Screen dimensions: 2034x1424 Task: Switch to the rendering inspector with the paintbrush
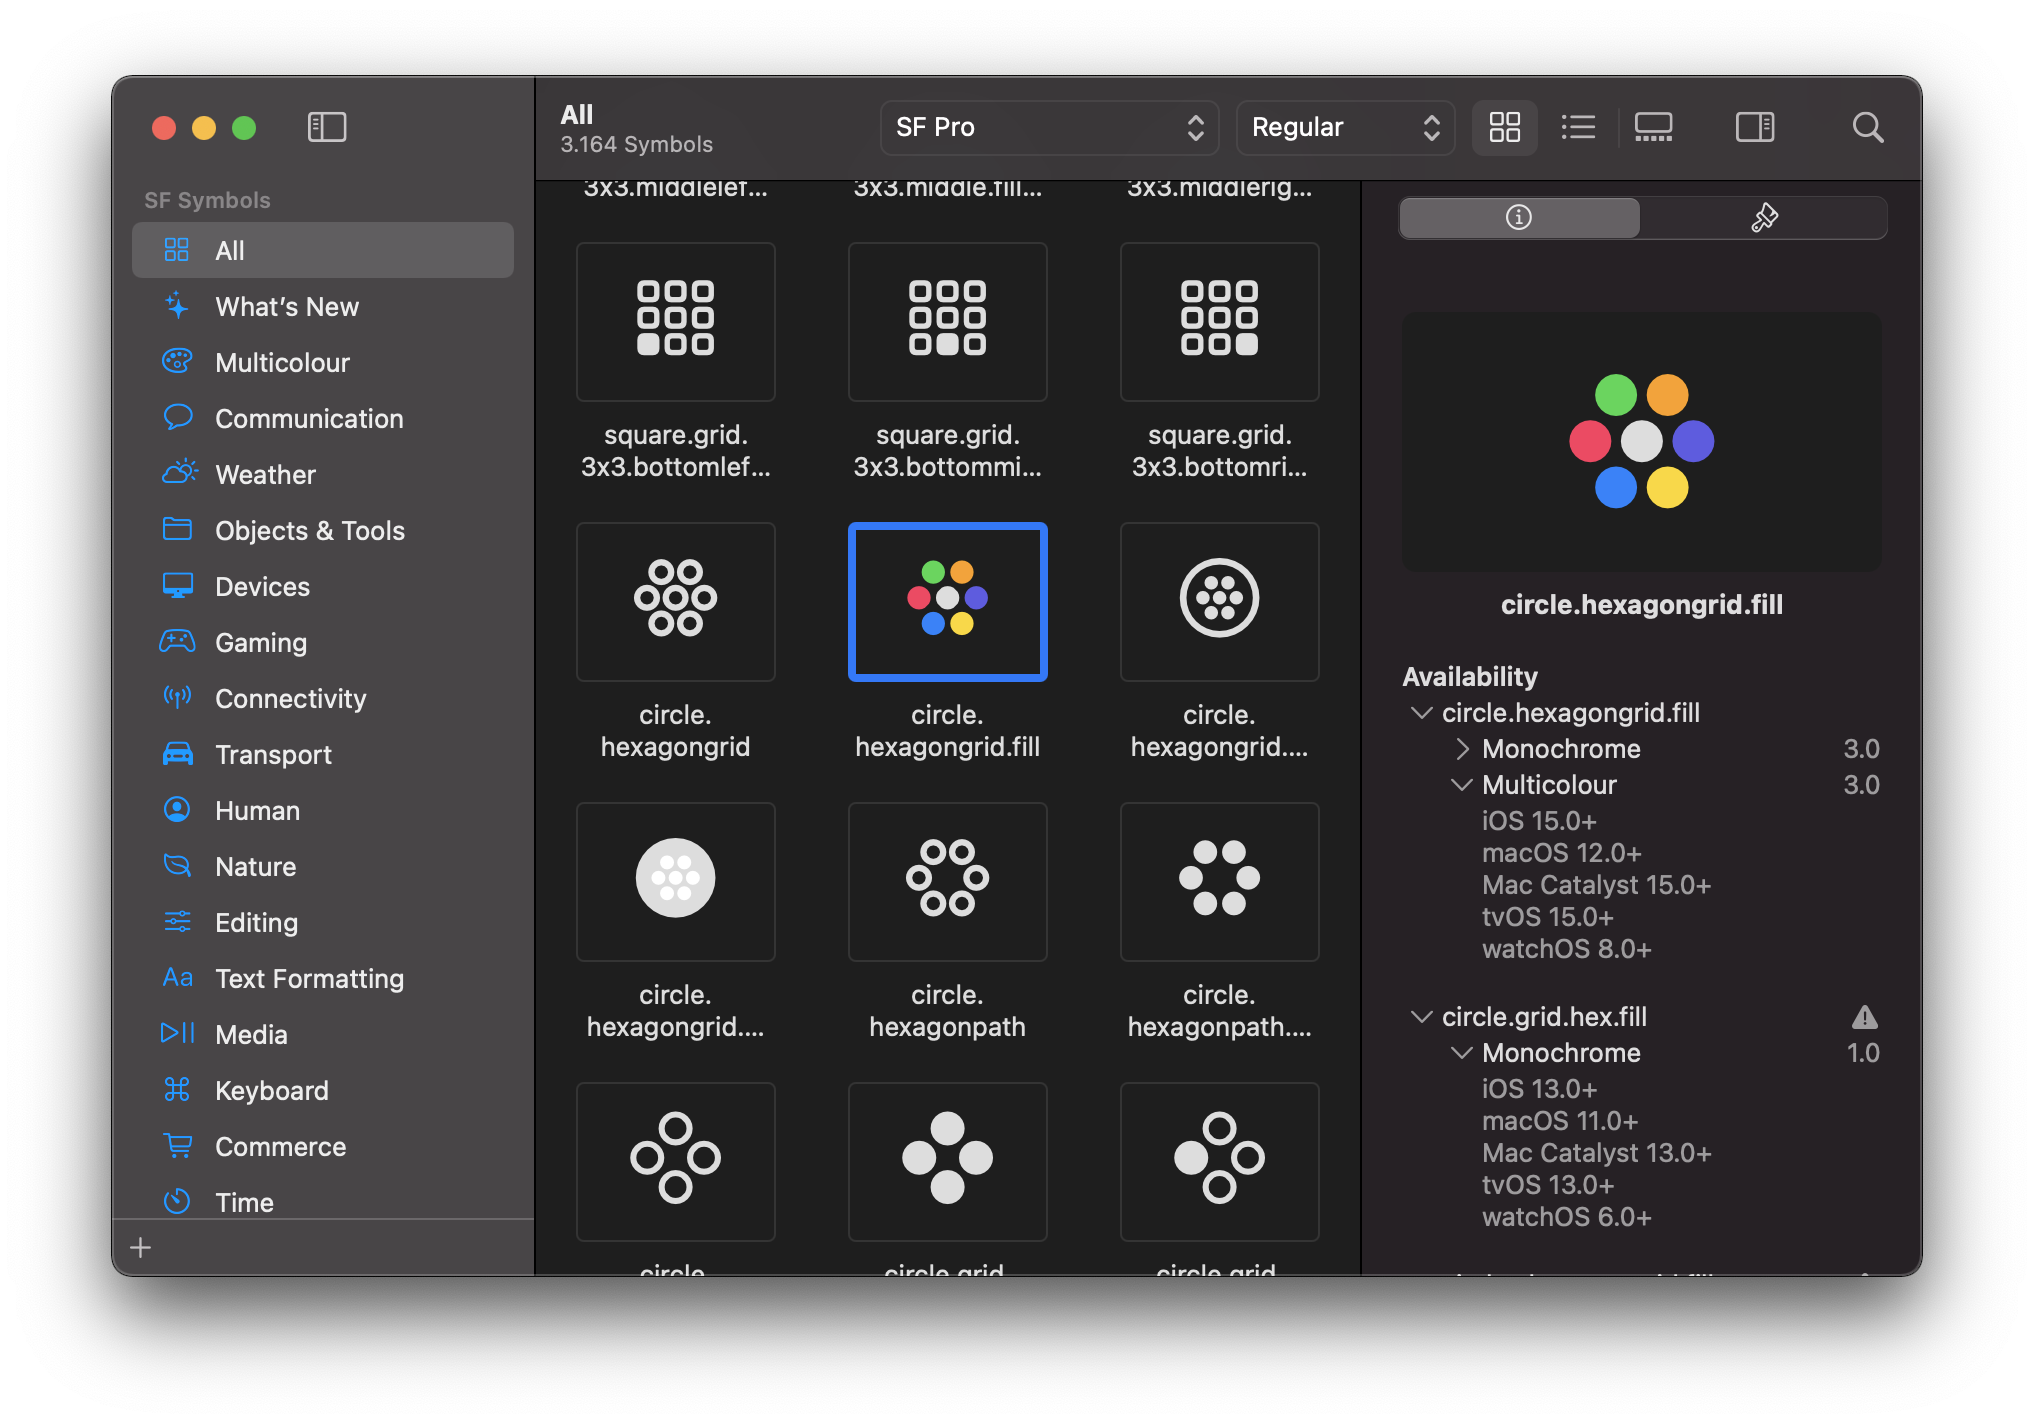click(1764, 217)
